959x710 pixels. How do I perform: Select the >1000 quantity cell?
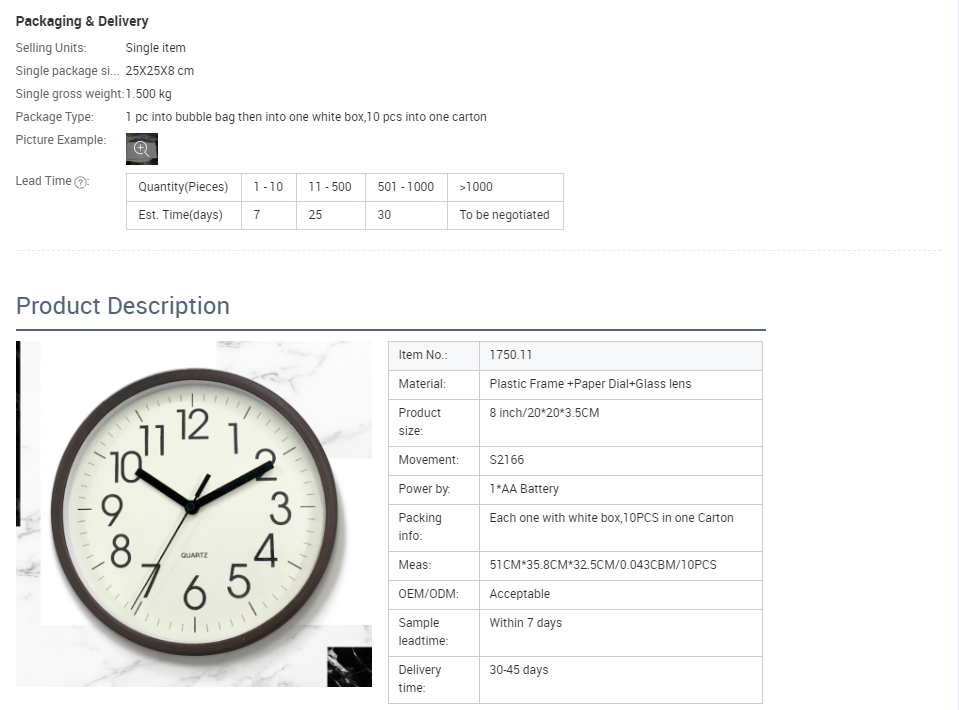(x=476, y=187)
